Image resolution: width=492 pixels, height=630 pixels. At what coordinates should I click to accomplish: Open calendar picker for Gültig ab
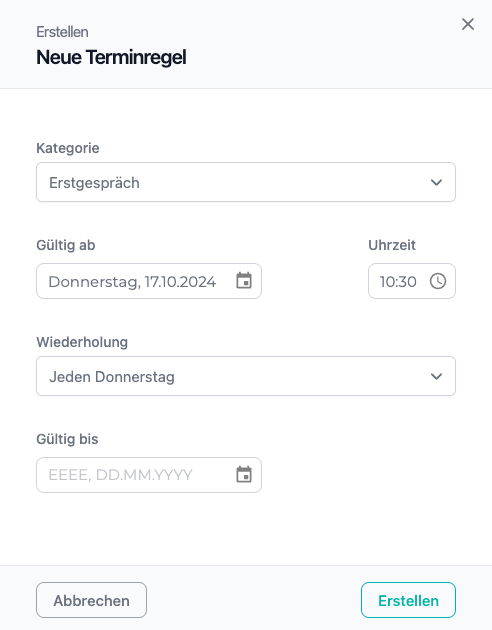[244, 280]
